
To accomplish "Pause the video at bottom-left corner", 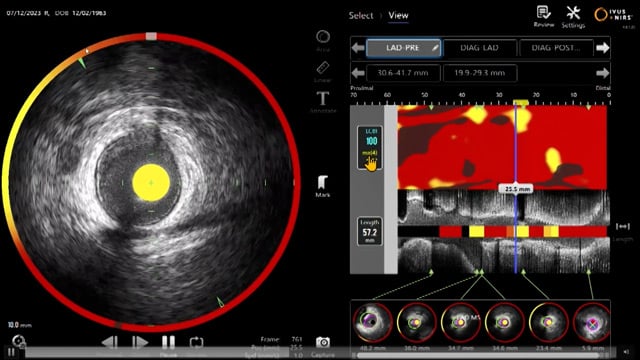I will point(11,352).
